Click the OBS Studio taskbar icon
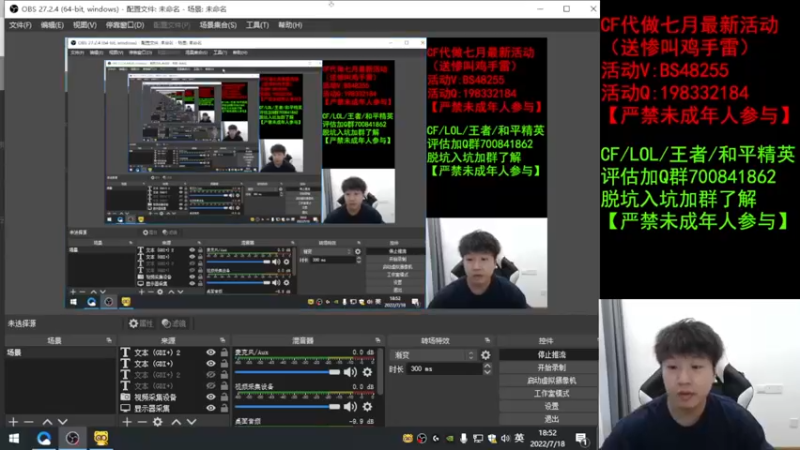 click(72, 439)
